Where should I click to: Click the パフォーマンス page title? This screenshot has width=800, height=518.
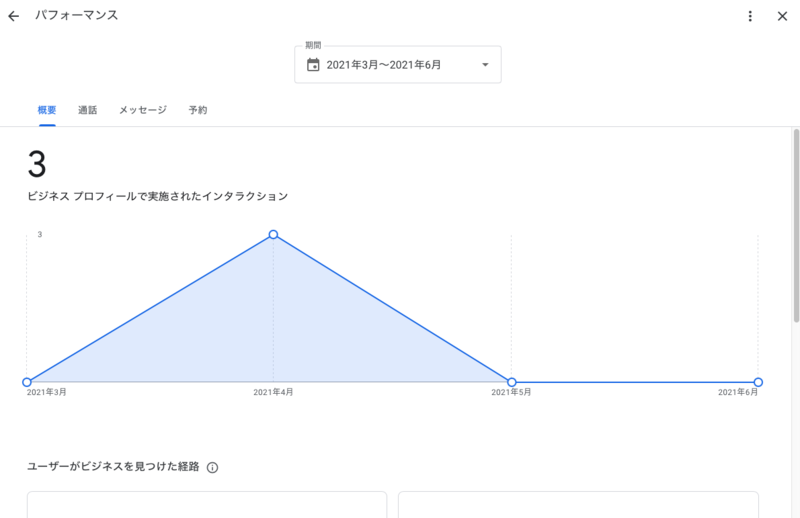tap(77, 15)
